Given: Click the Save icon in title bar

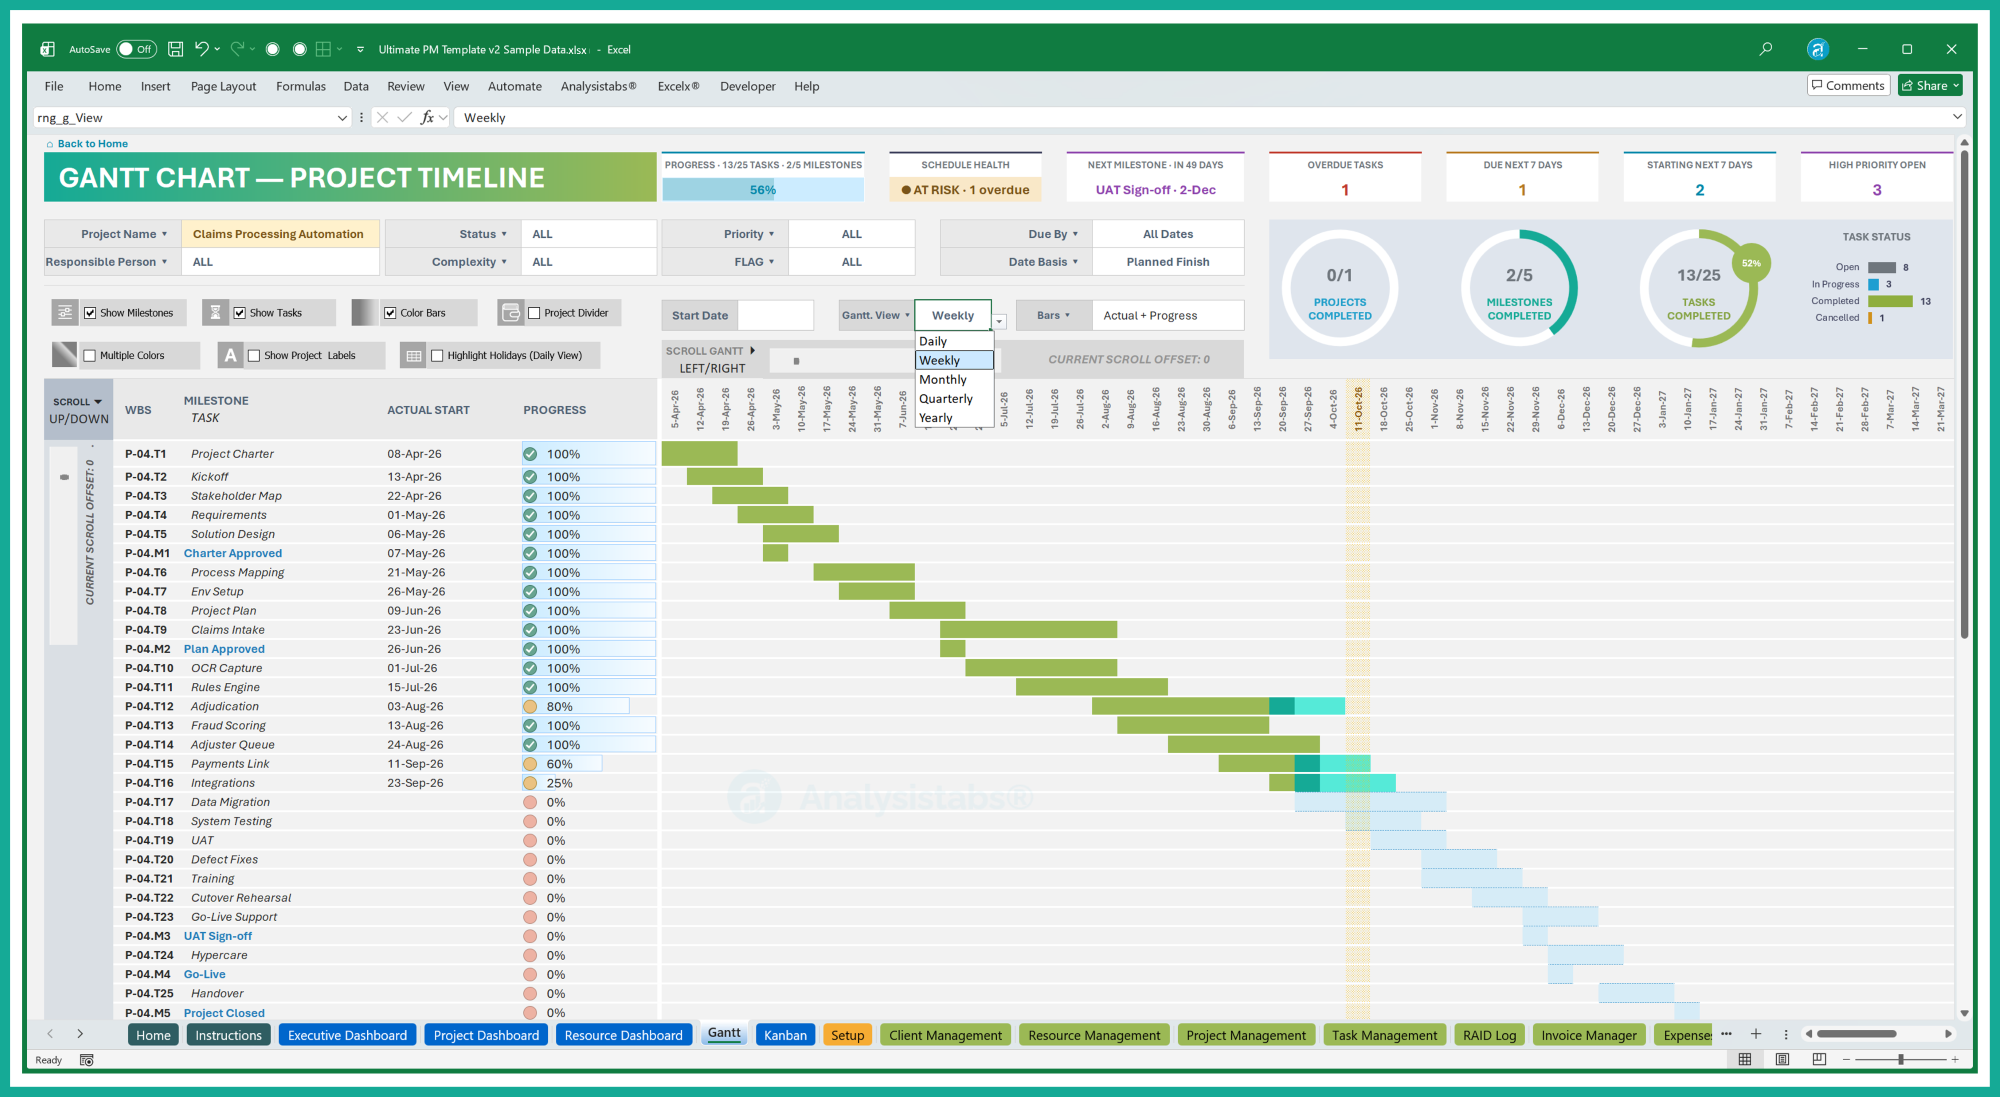Looking at the screenshot, I should coord(176,49).
